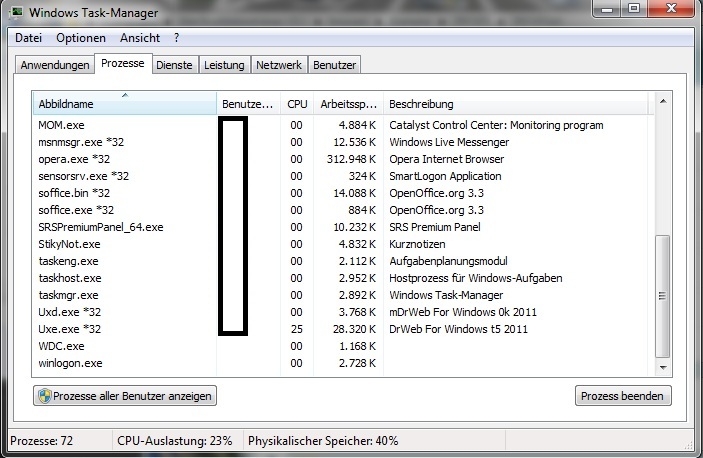
Task: Click Hostprozess für Windows-Aufgaben description
Action: click(x=476, y=278)
